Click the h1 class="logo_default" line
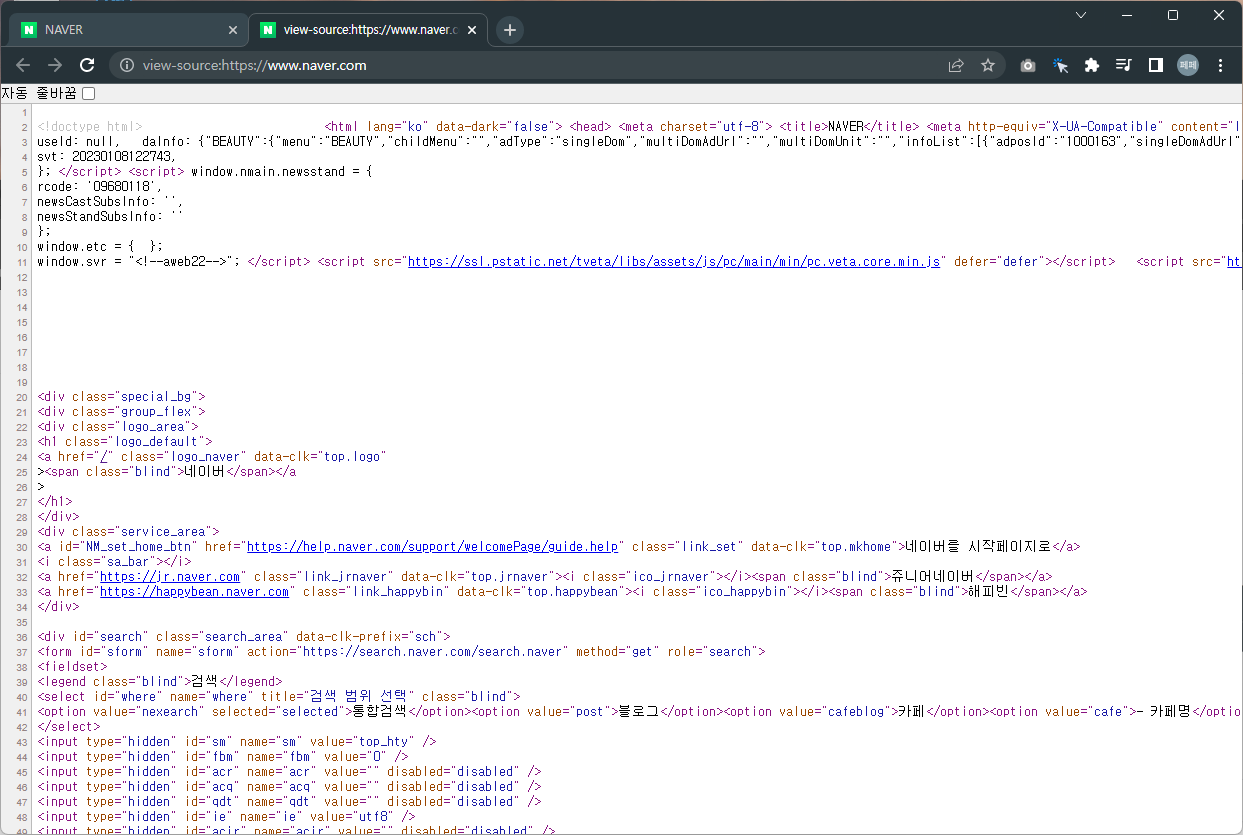This screenshot has width=1243, height=835. 125,442
